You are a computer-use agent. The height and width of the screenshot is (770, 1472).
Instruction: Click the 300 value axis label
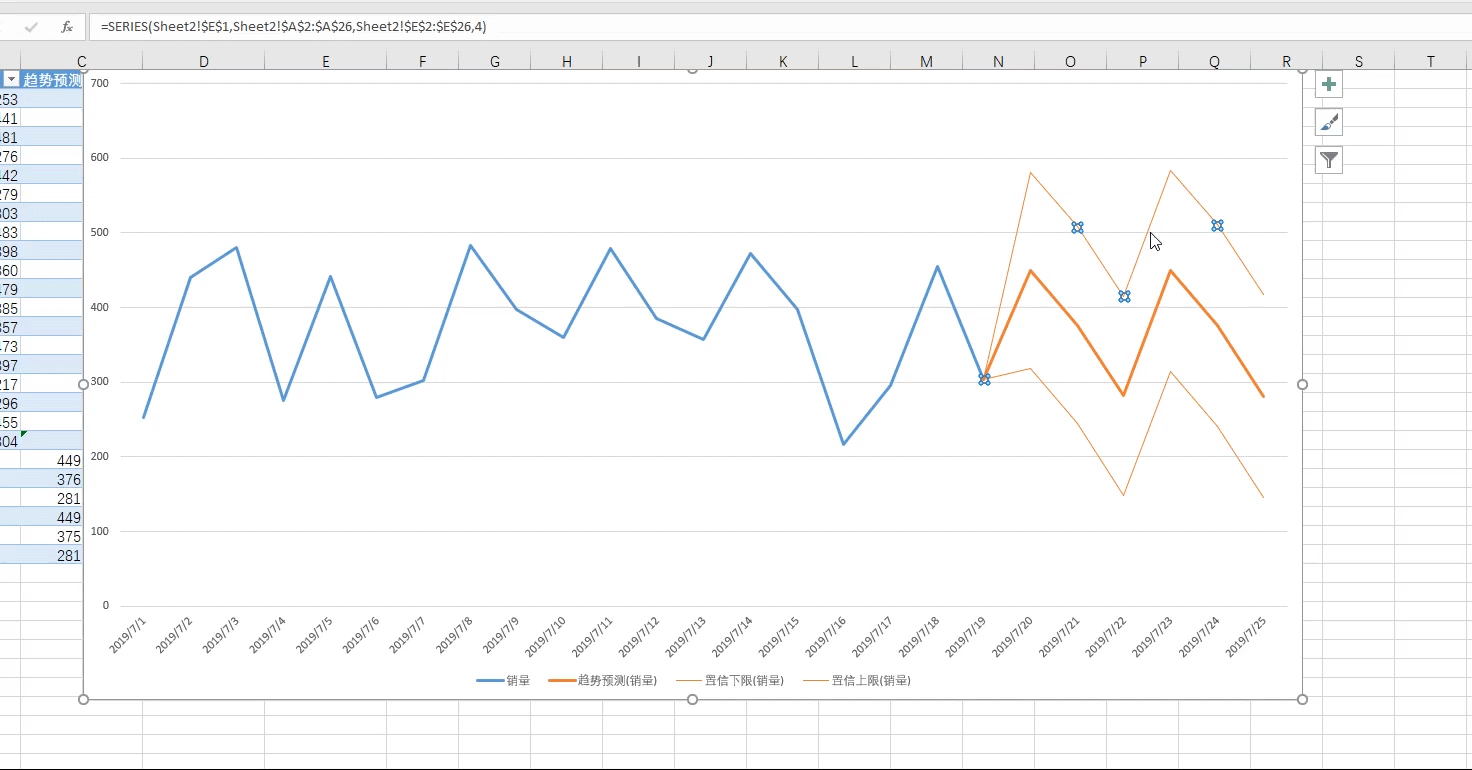(99, 382)
